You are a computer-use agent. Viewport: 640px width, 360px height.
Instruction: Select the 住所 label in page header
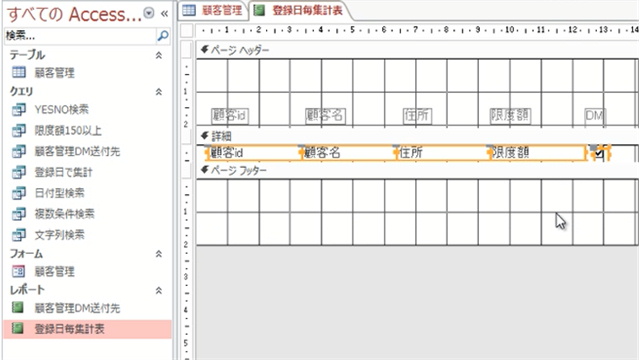pos(417,116)
